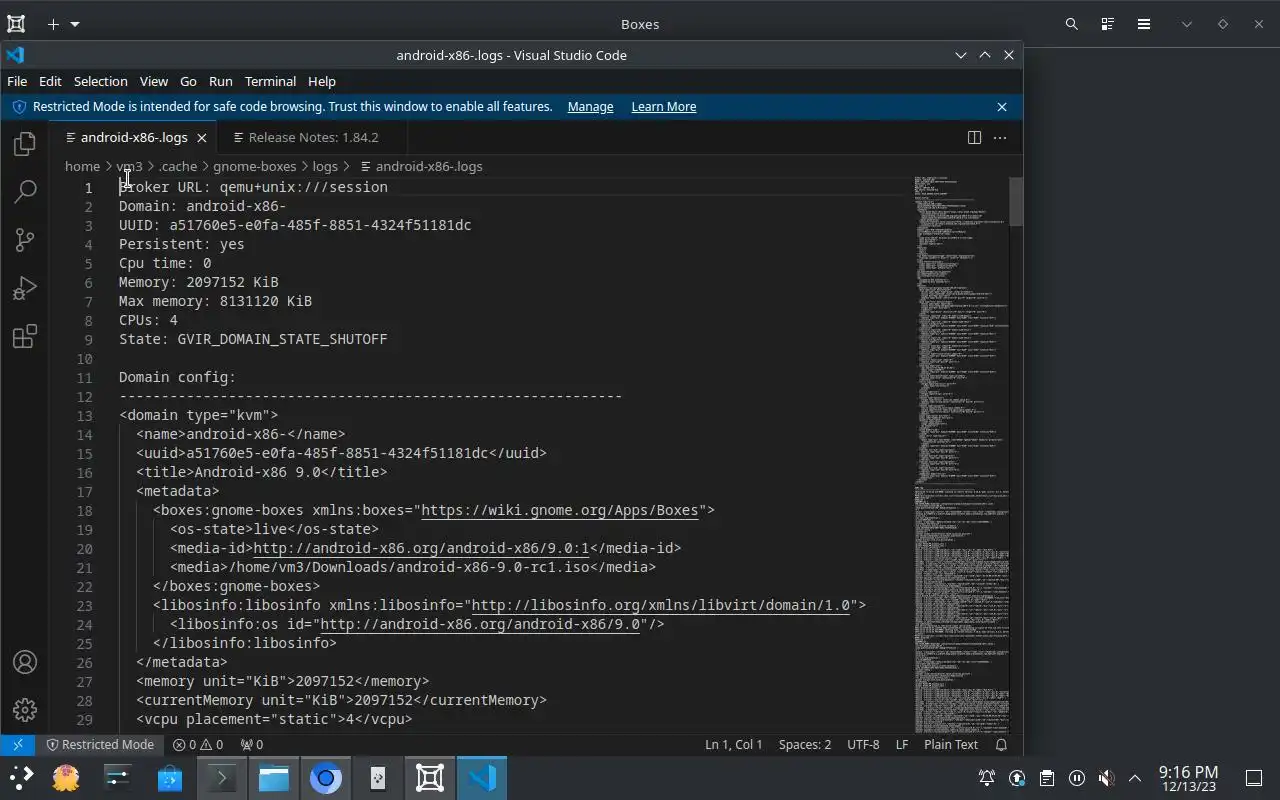Open the Selection menu
This screenshot has width=1280, height=800.
coord(100,81)
